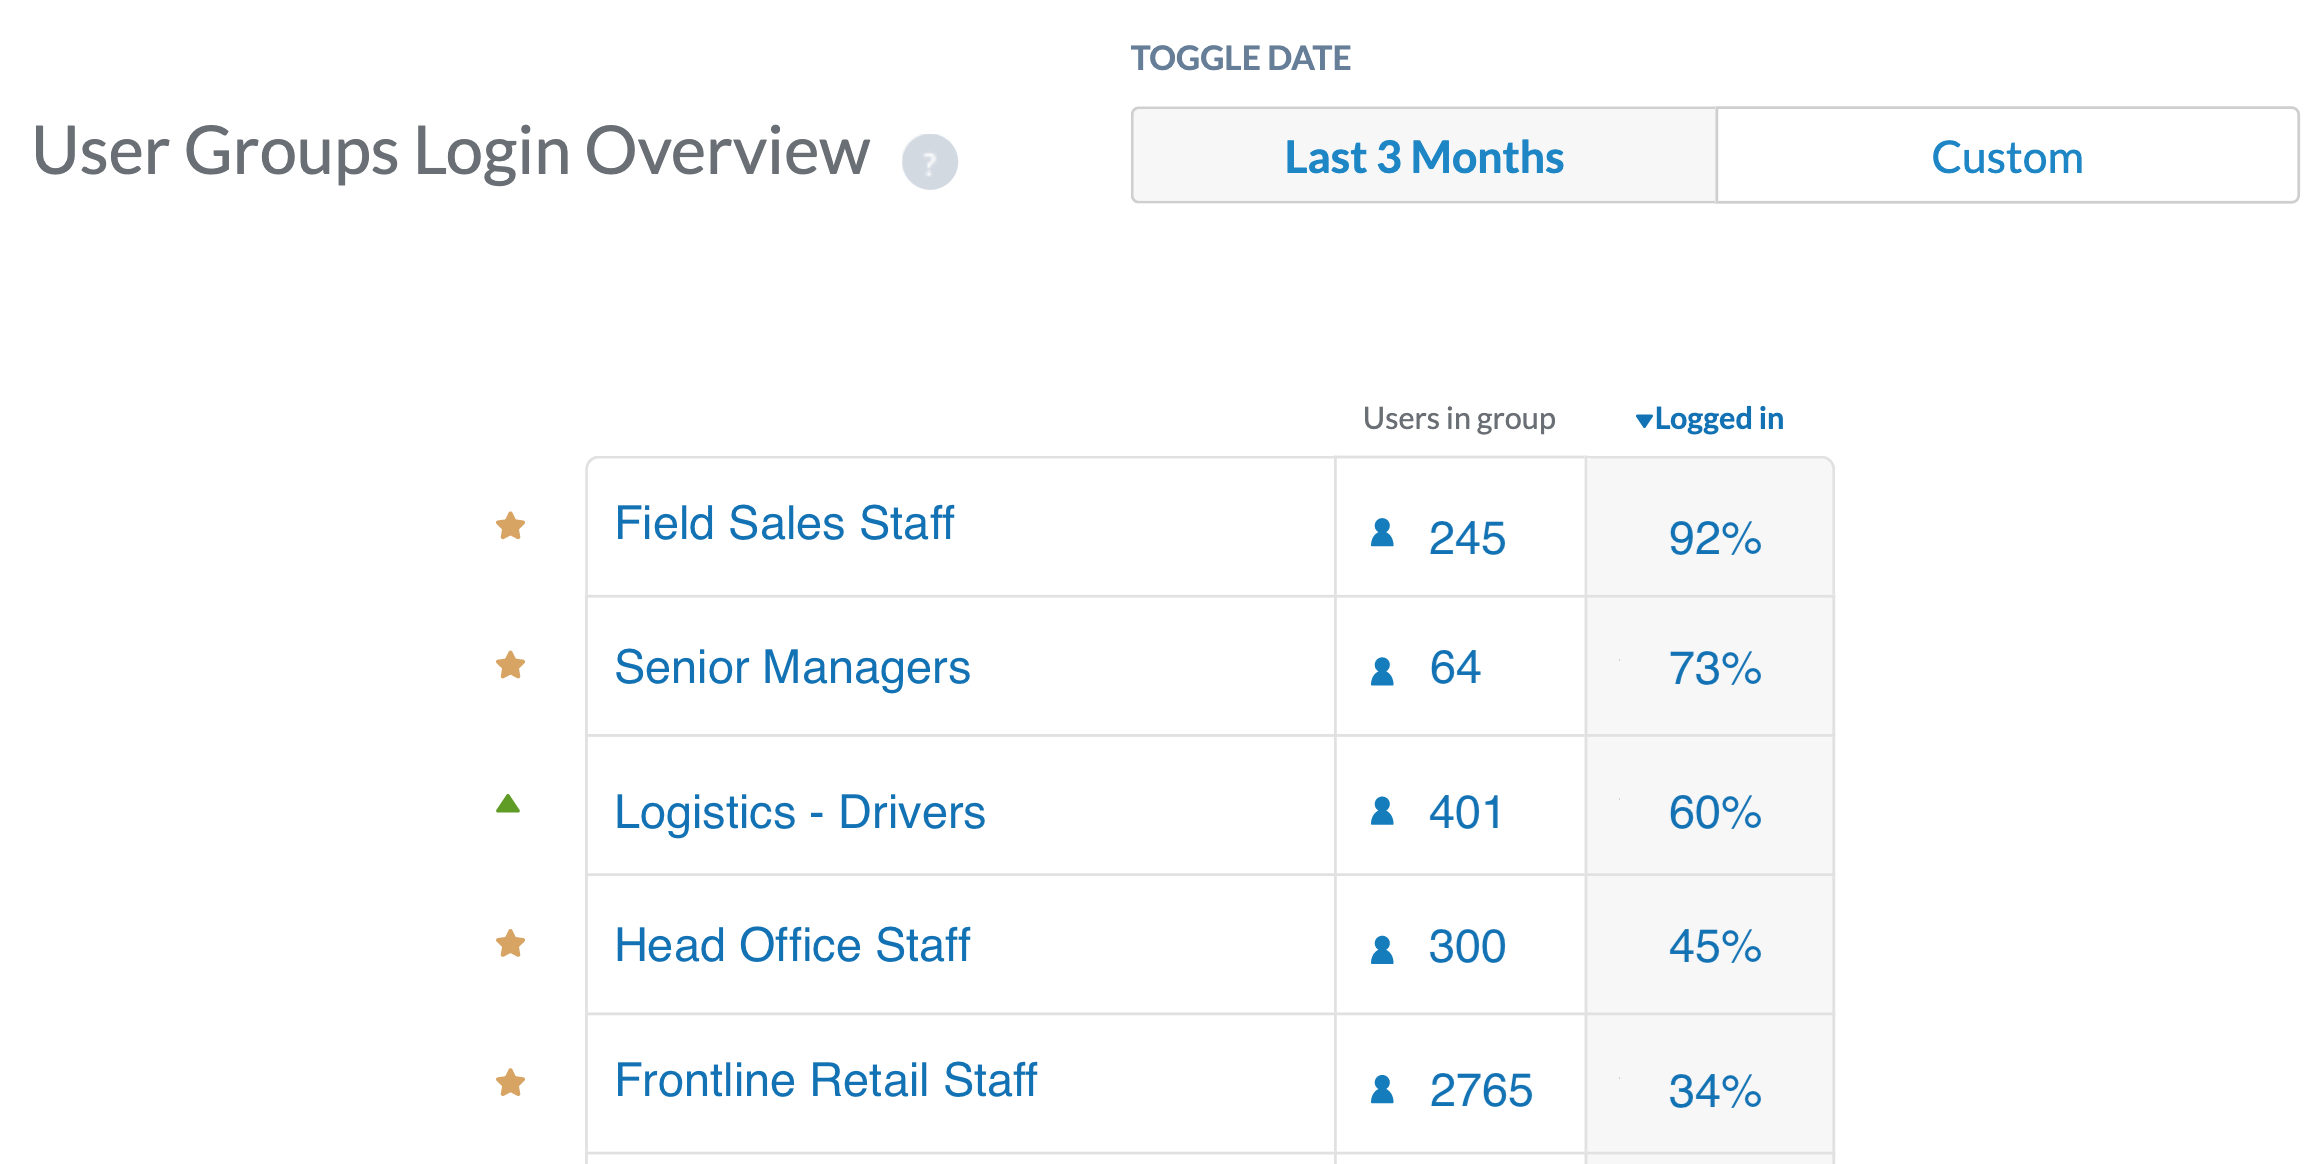Click the 245 user count value
The image size is (2322, 1164).
pos(1467,539)
